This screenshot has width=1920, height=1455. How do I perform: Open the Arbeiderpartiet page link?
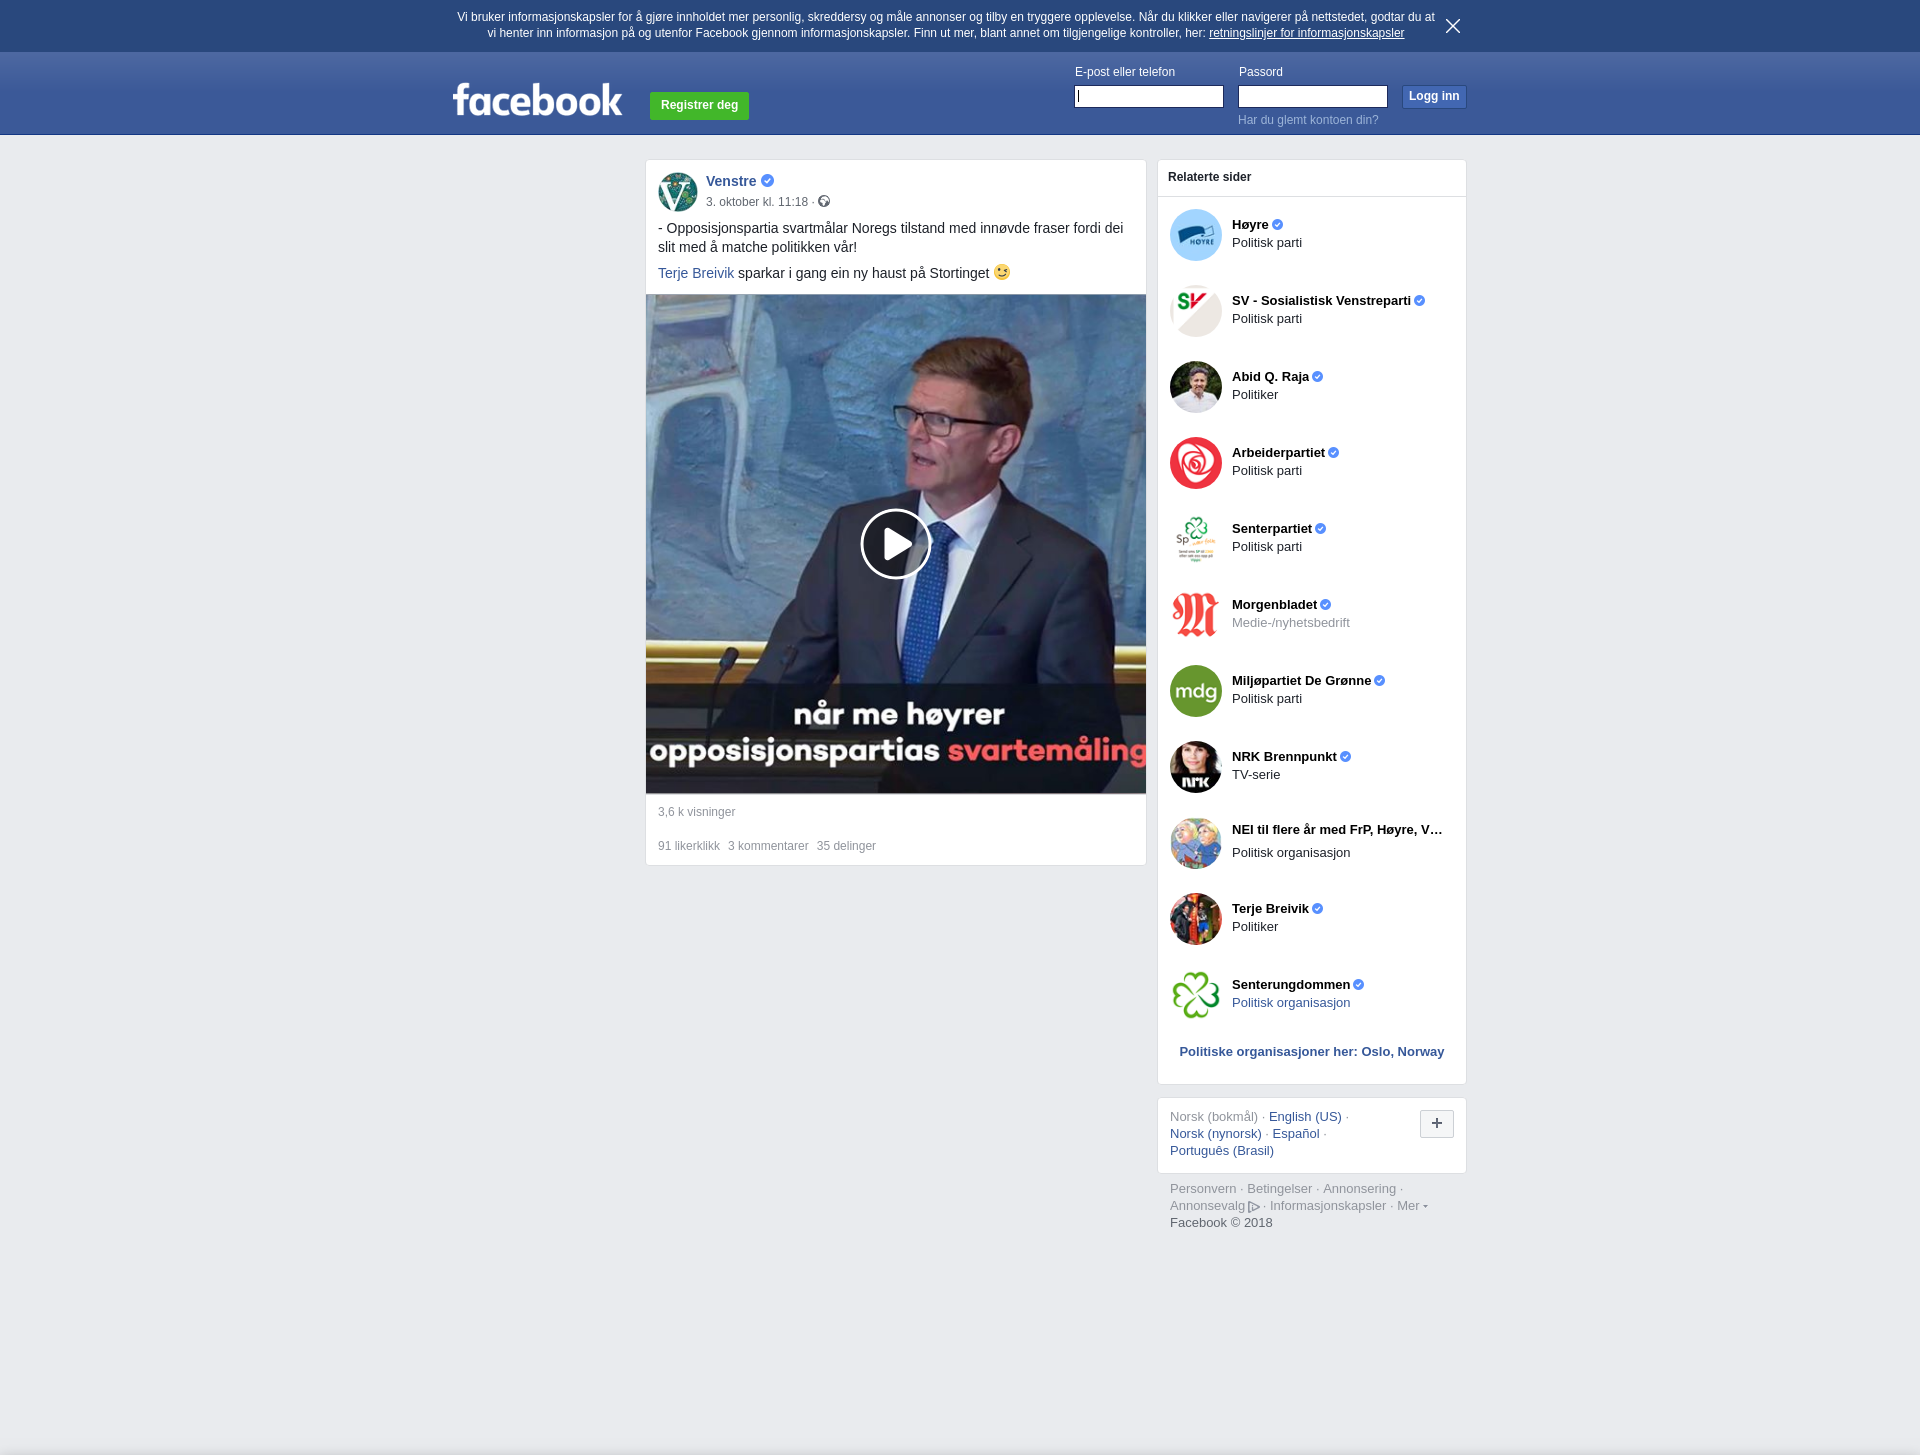[1278, 453]
